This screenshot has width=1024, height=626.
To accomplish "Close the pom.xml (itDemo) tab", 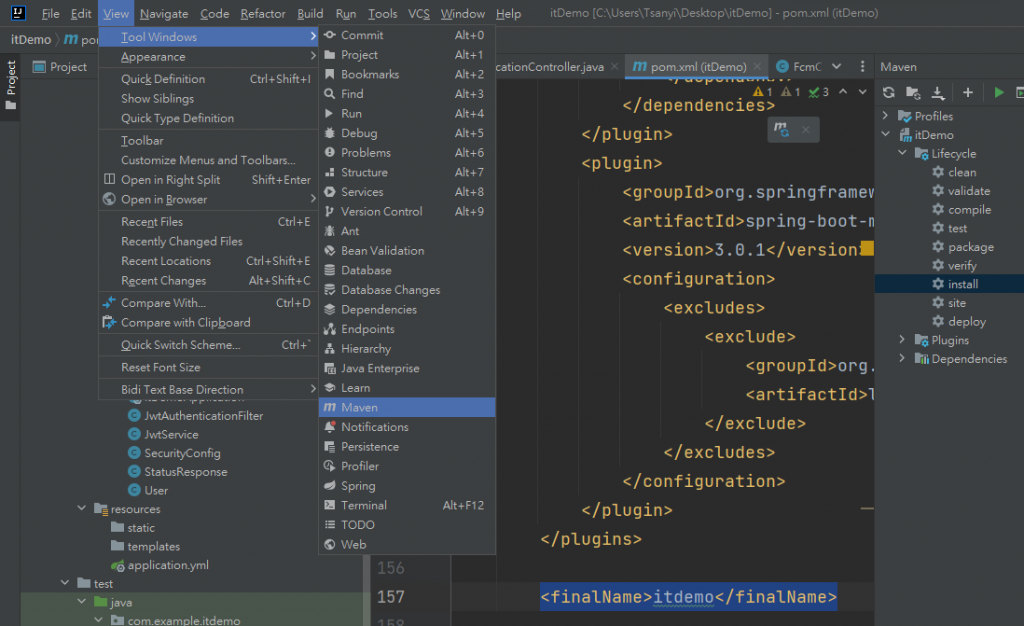I will click(x=757, y=67).
